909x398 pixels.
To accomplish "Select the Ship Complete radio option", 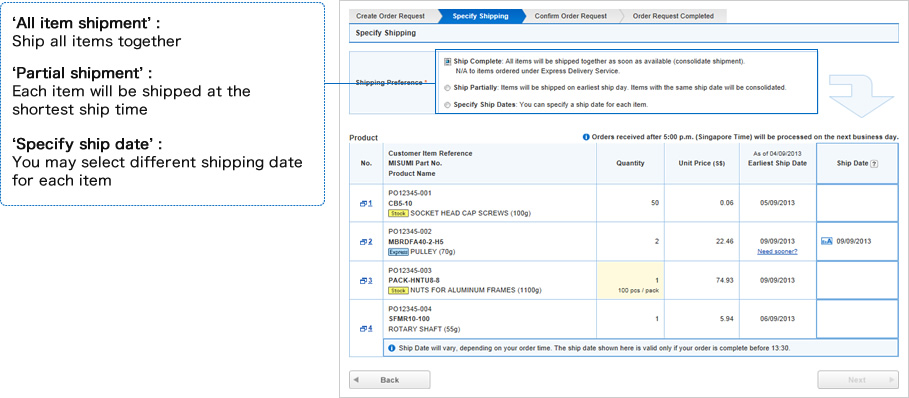I will tap(447, 61).
